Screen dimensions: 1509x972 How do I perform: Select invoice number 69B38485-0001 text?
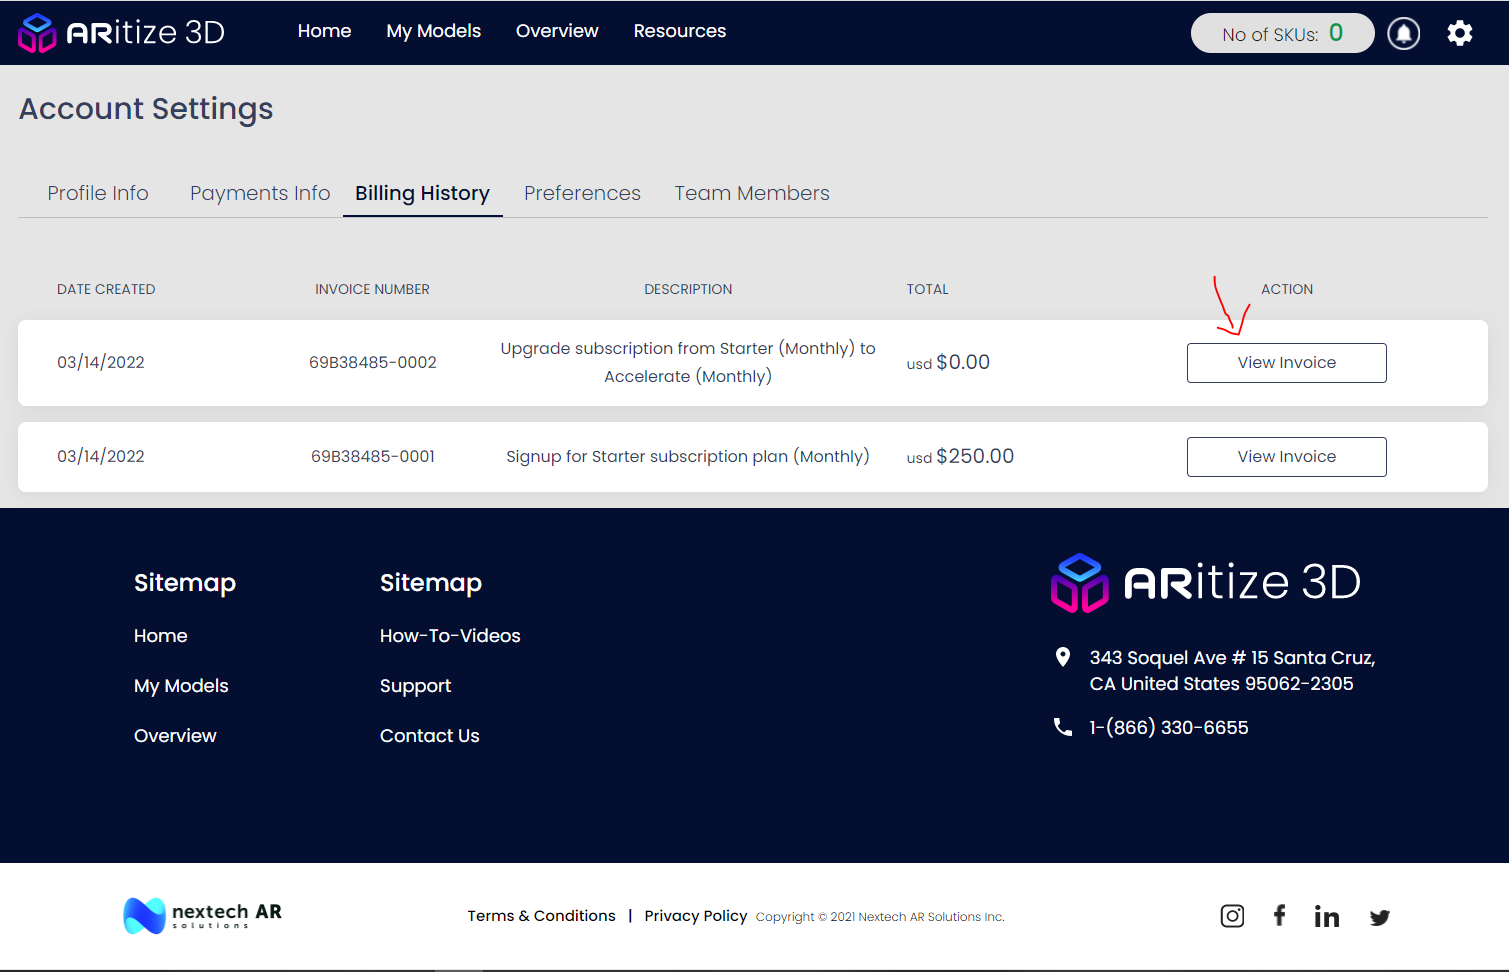click(x=373, y=456)
